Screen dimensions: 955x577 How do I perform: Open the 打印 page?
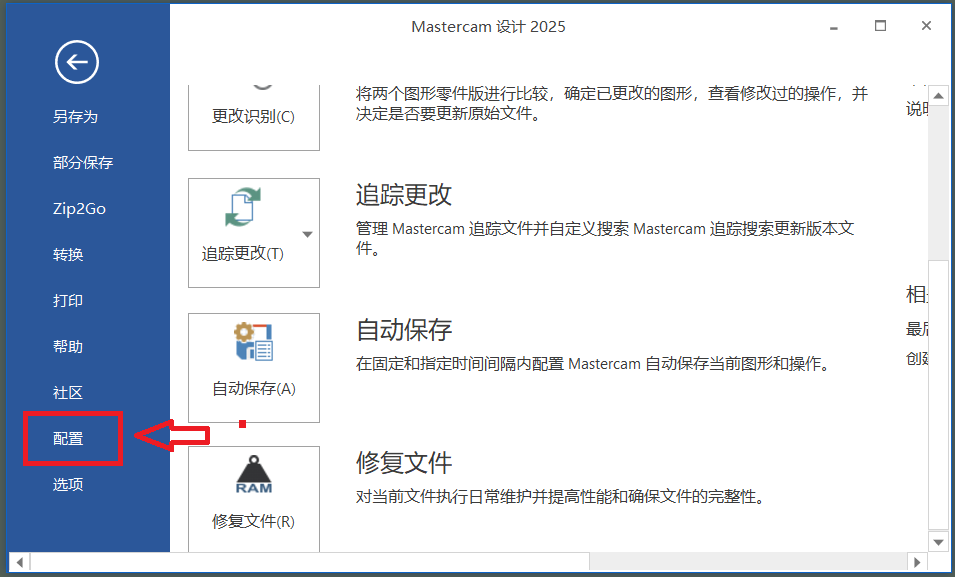(x=68, y=300)
